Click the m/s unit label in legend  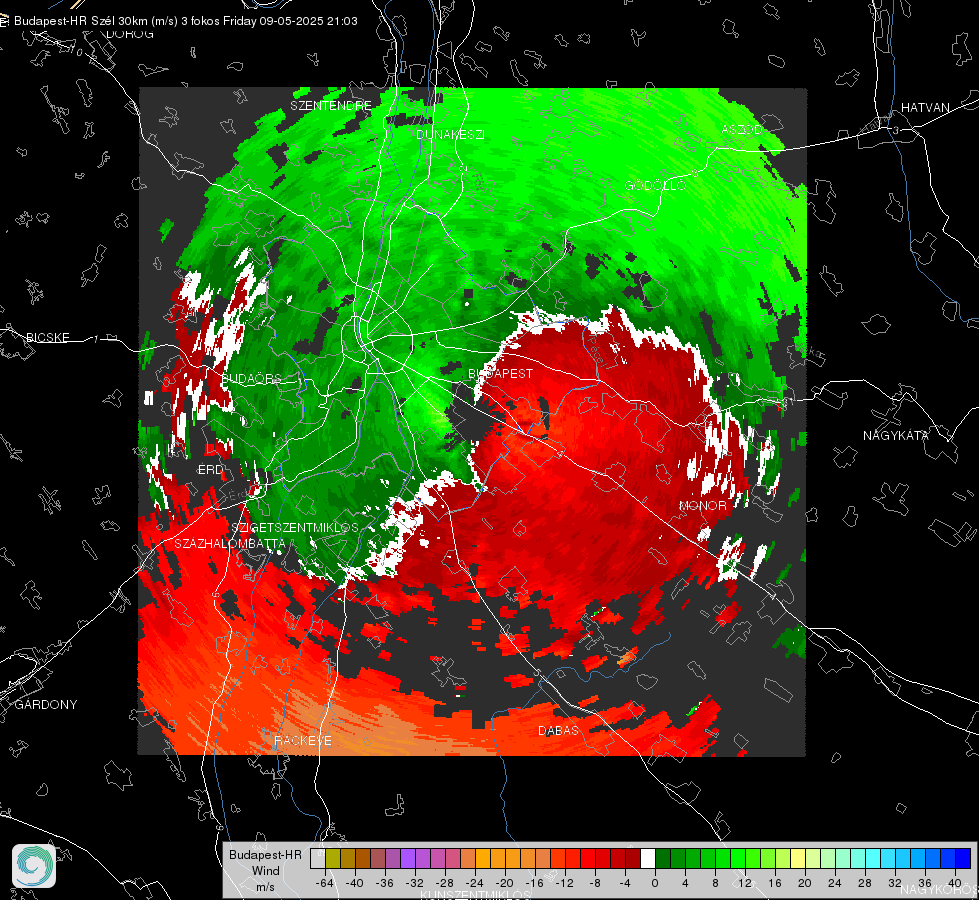pos(265,887)
